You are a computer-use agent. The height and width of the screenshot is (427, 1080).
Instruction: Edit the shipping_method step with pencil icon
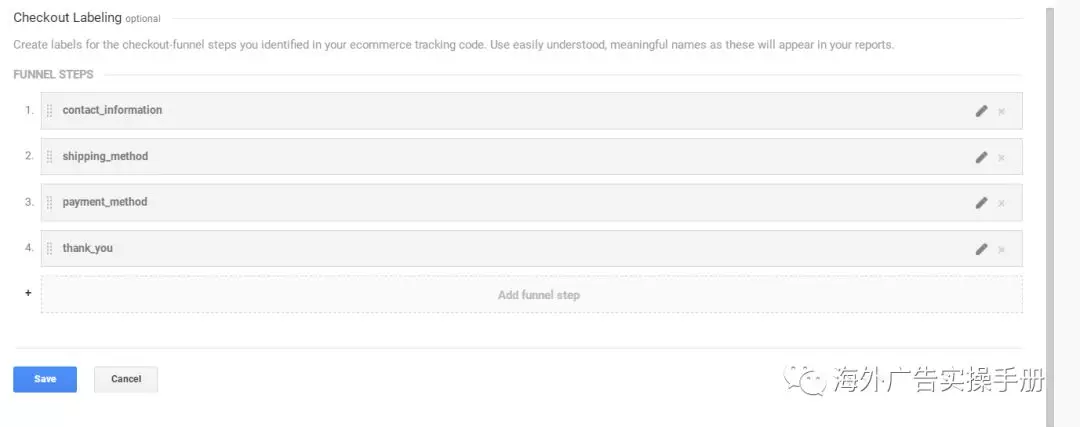[x=981, y=157]
